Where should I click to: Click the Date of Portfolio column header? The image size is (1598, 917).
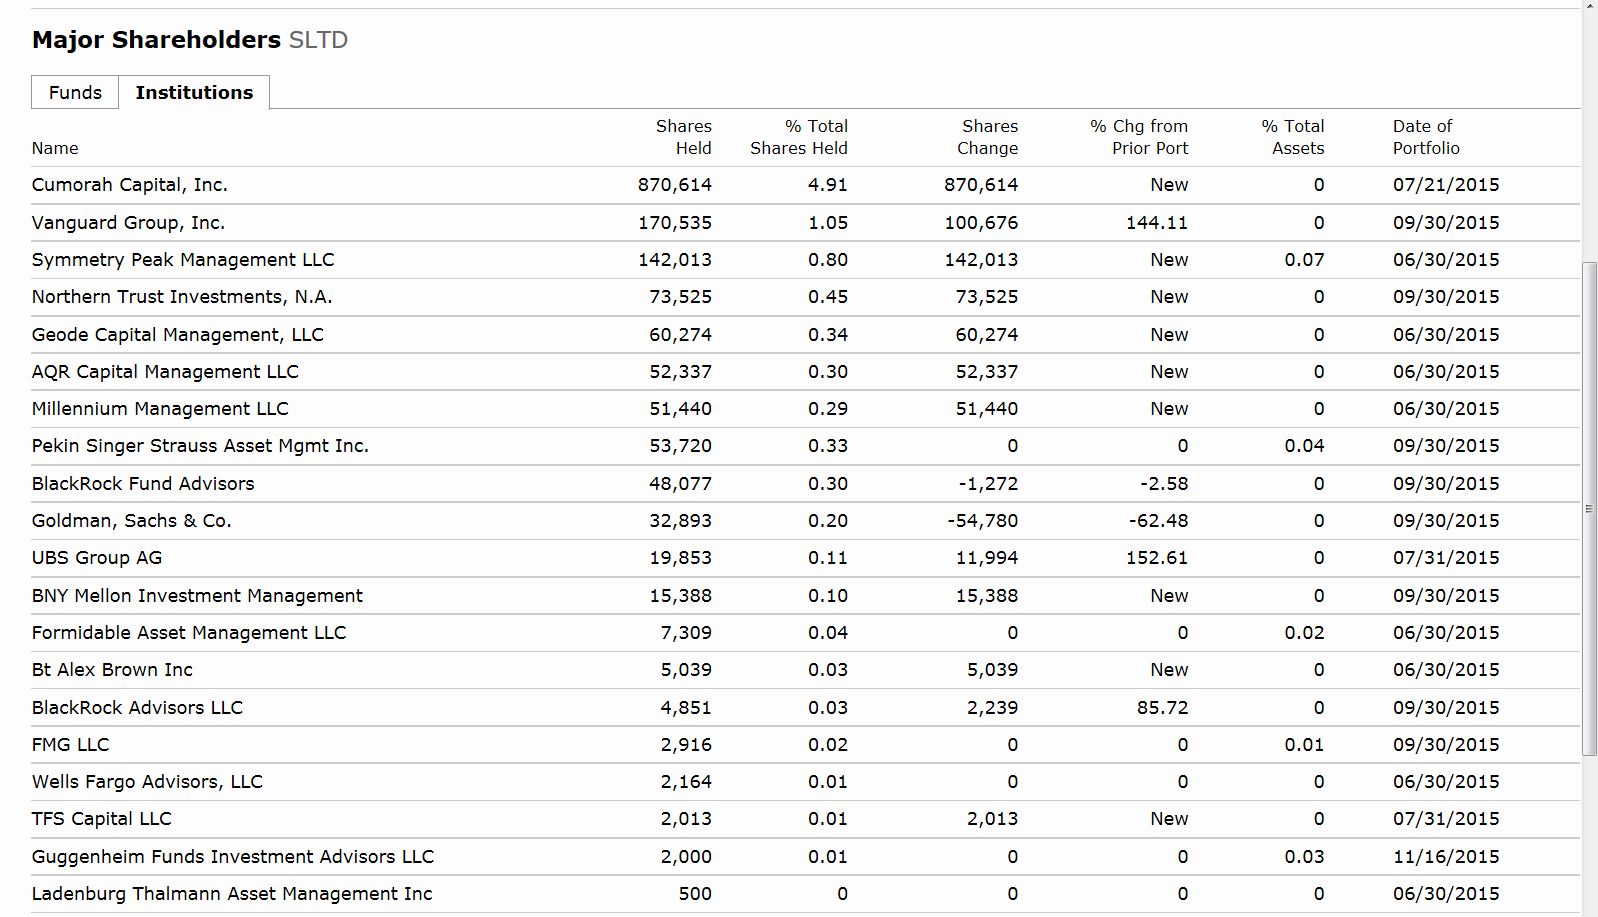(x=1425, y=137)
